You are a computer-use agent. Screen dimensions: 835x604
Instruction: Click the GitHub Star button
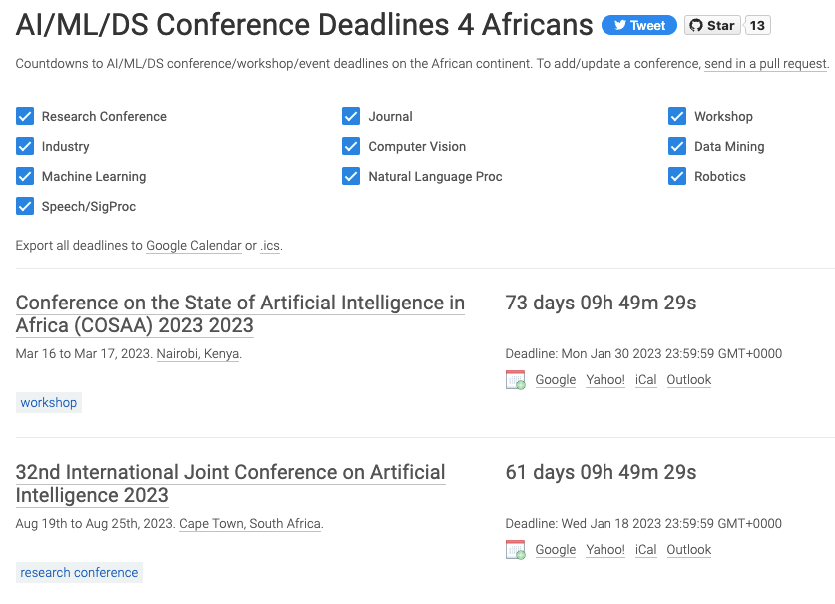click(x=712, y=26)
